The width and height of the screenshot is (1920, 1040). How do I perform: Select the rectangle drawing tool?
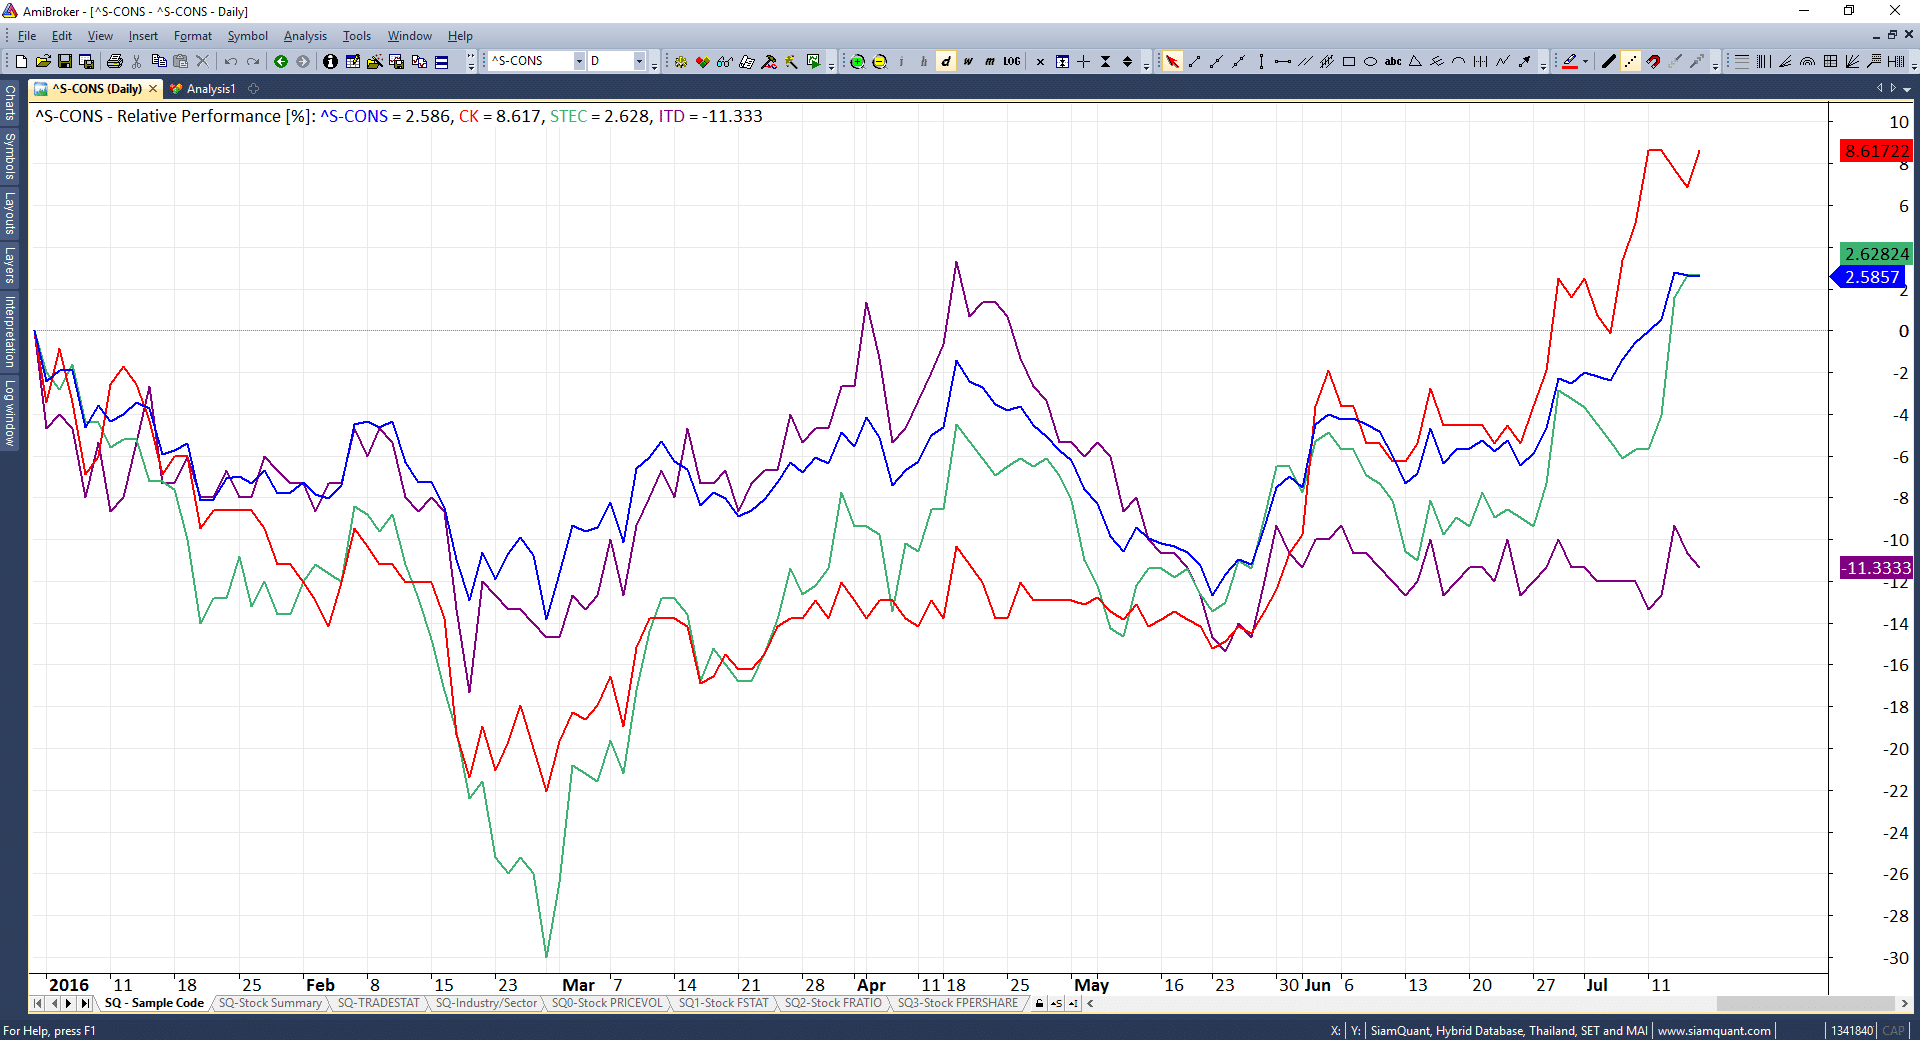pos(1349,62)
